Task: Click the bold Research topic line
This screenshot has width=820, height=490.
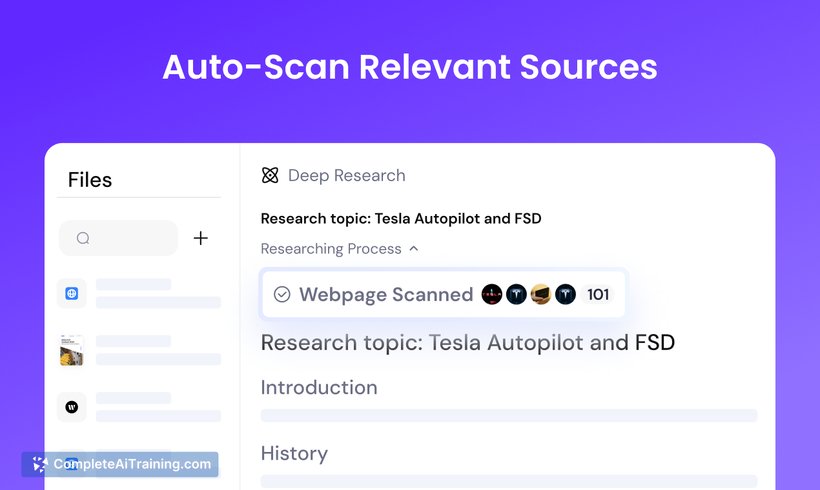Action: point(401,219)
